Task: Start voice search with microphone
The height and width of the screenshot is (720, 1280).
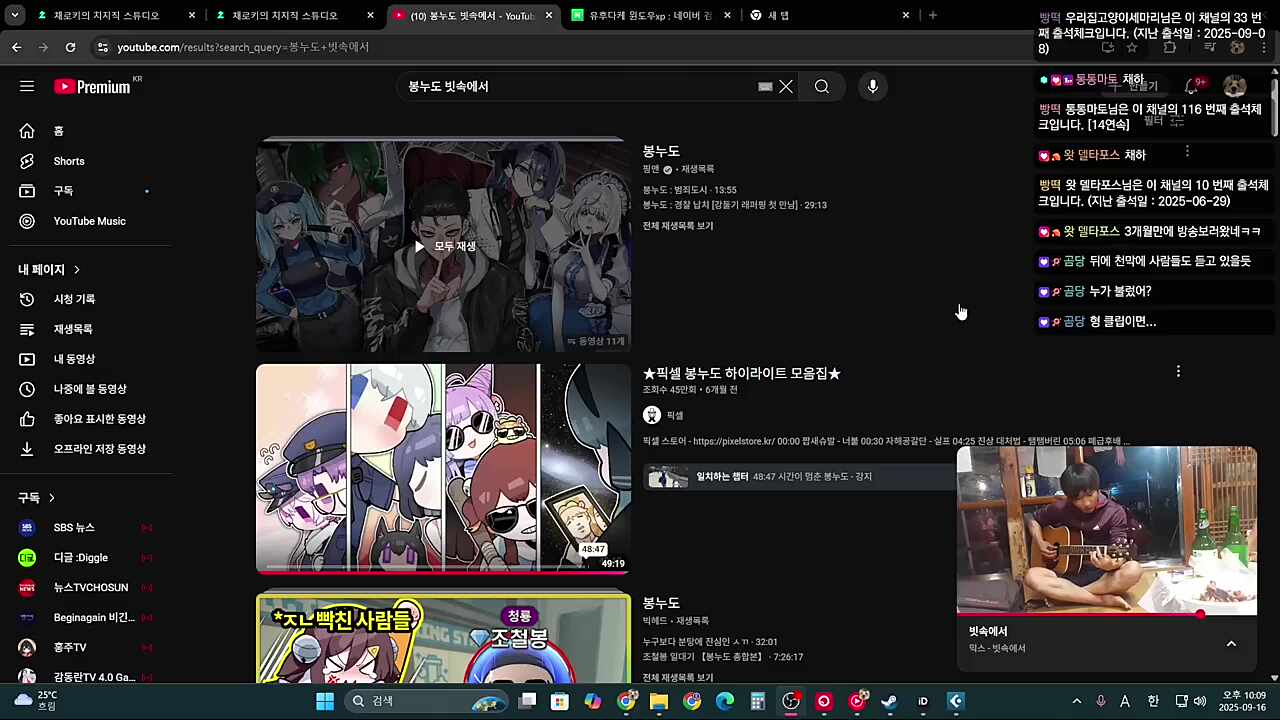Action: (x=873, y=87)
